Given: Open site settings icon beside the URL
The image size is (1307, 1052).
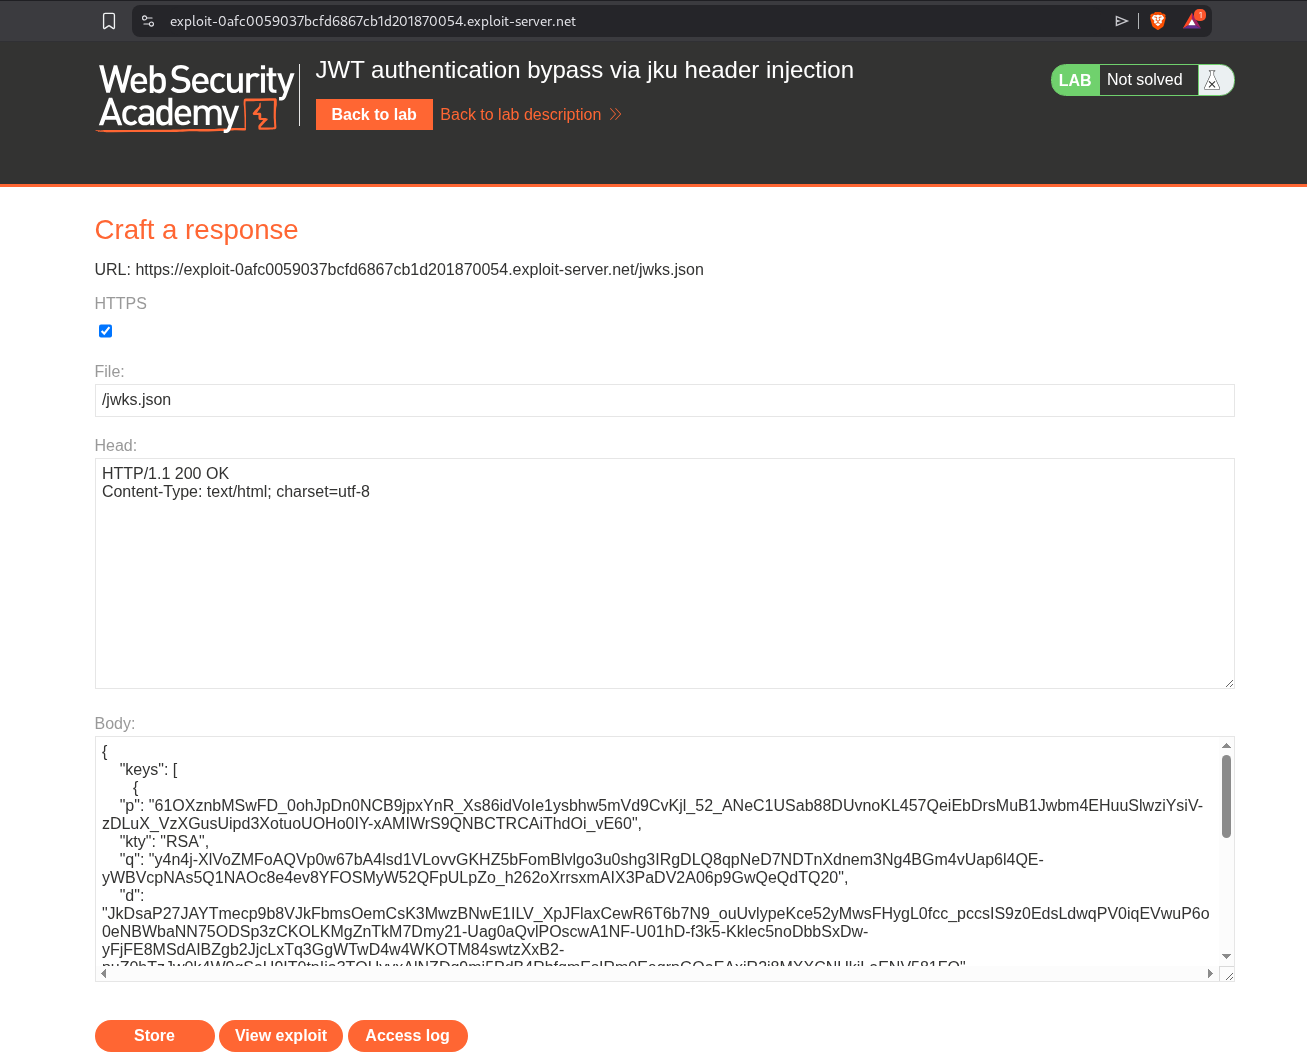Looking at the screenshot, I should [x=148, y=21].
